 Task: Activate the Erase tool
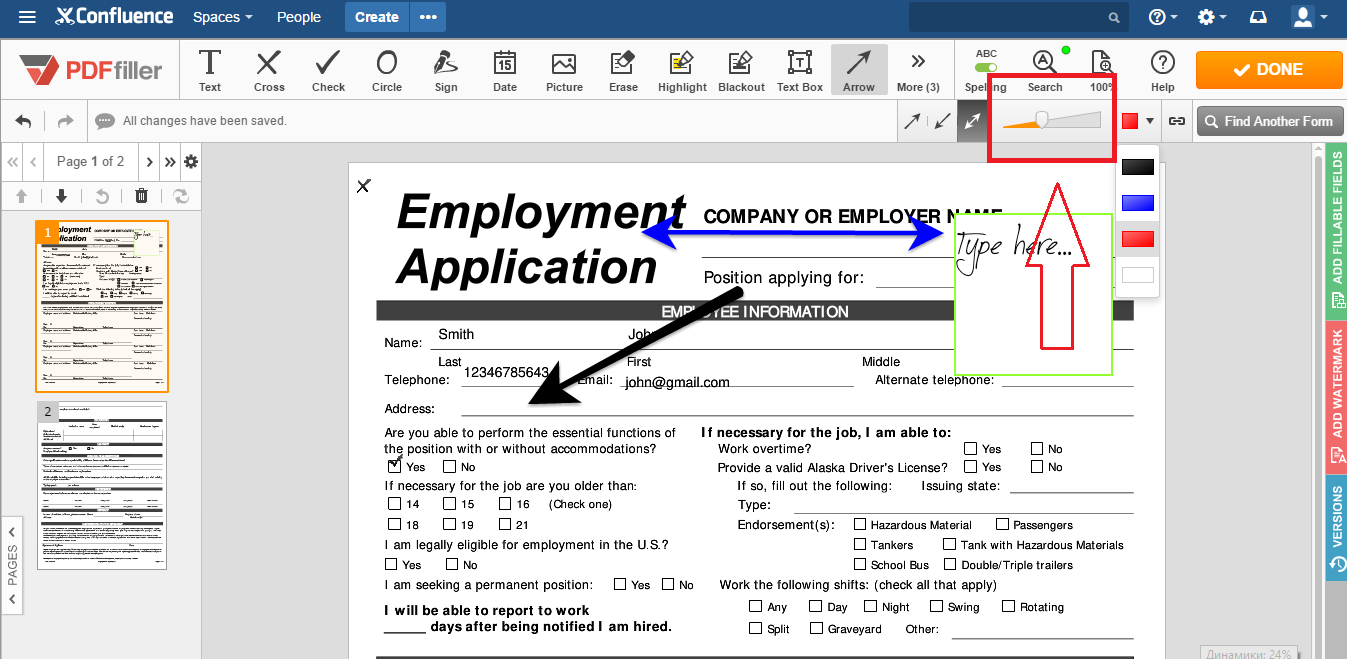(623, 70)
